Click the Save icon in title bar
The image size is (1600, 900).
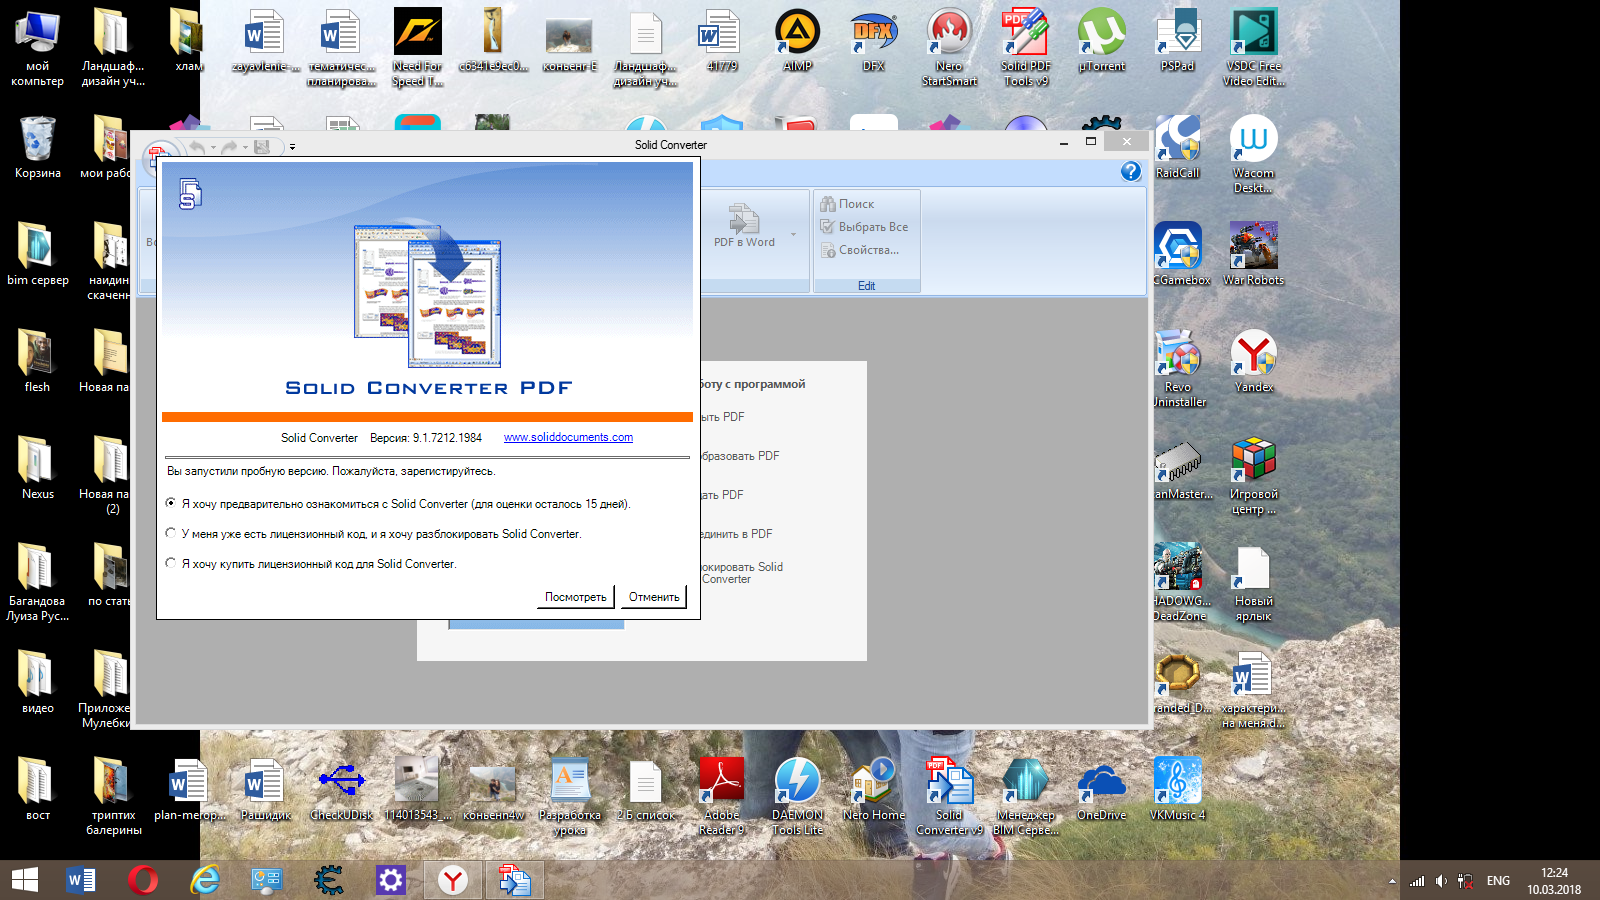[262, 147]
